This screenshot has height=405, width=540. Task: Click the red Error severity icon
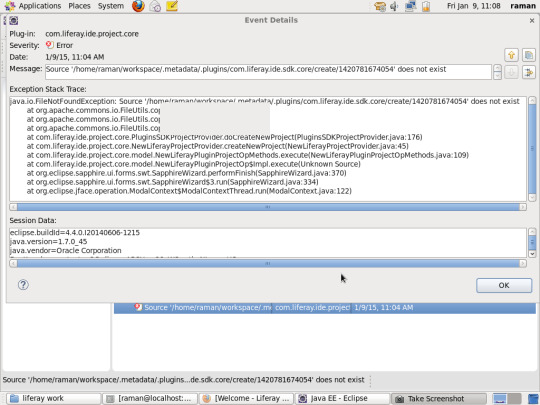pos(50,45)
